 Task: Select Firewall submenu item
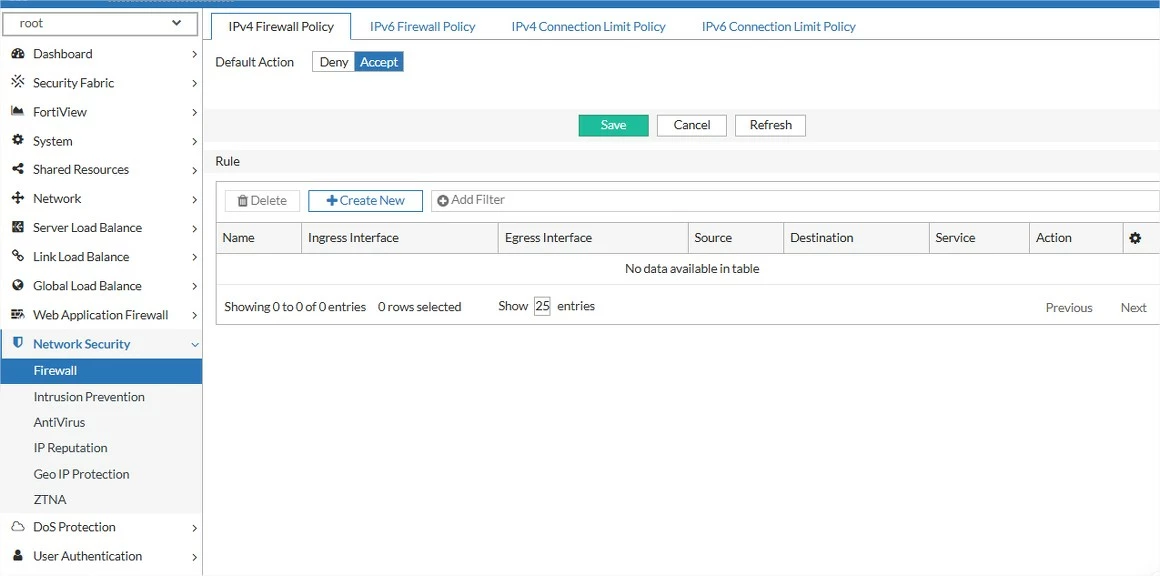click(101, 370)
